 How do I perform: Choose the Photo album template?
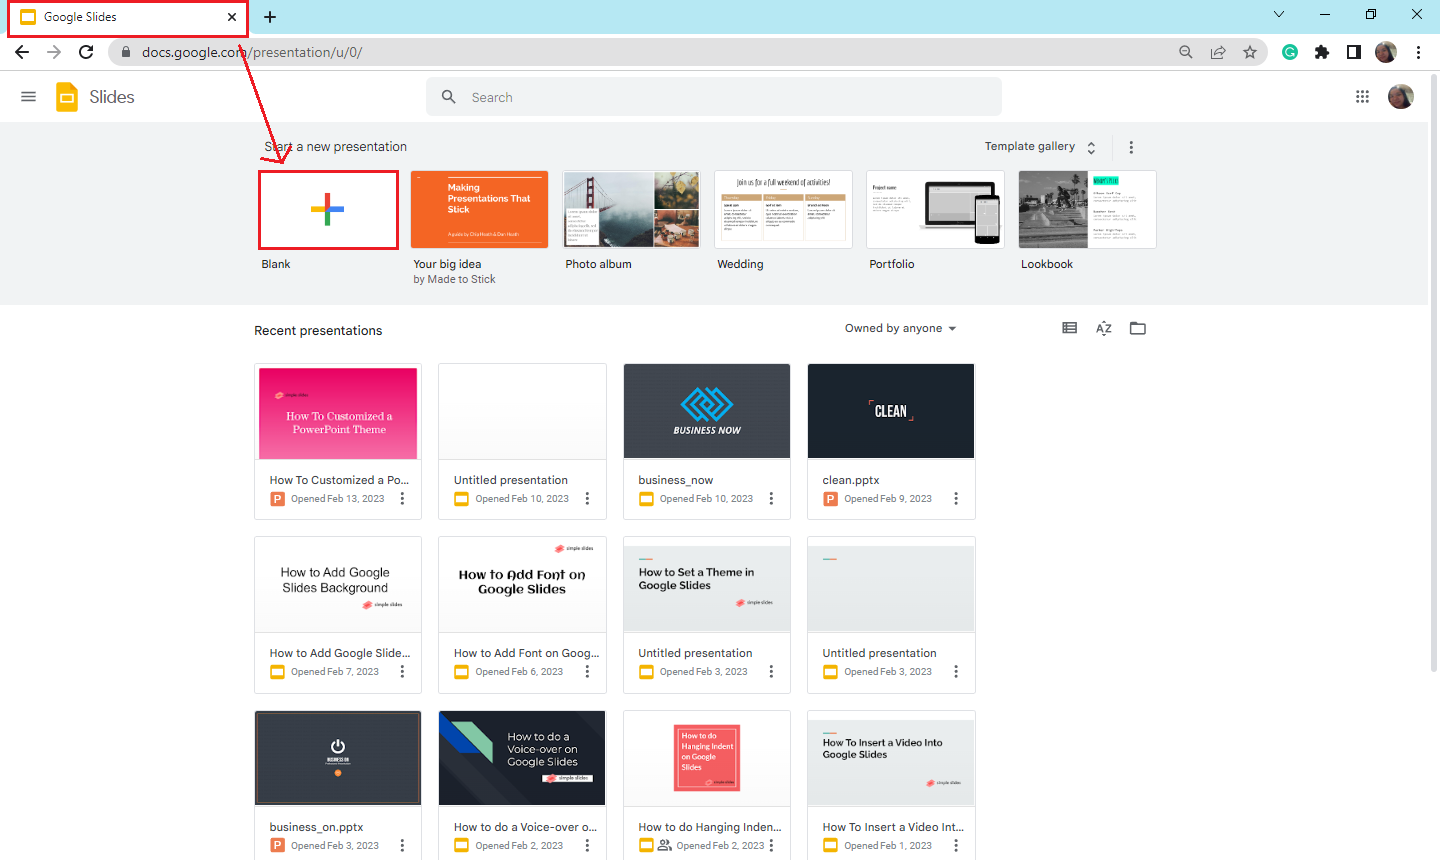coord(632,210)
